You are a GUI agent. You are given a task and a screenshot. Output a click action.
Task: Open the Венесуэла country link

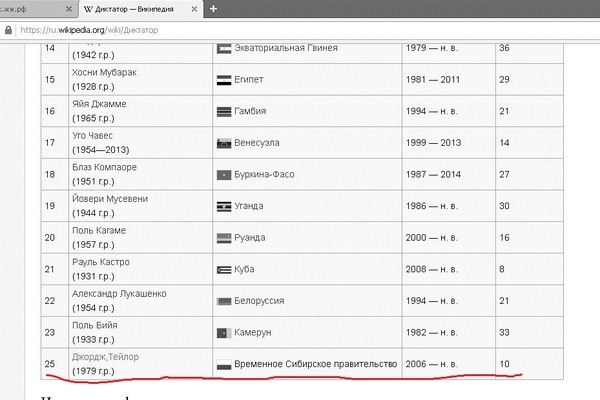point(257,143)
